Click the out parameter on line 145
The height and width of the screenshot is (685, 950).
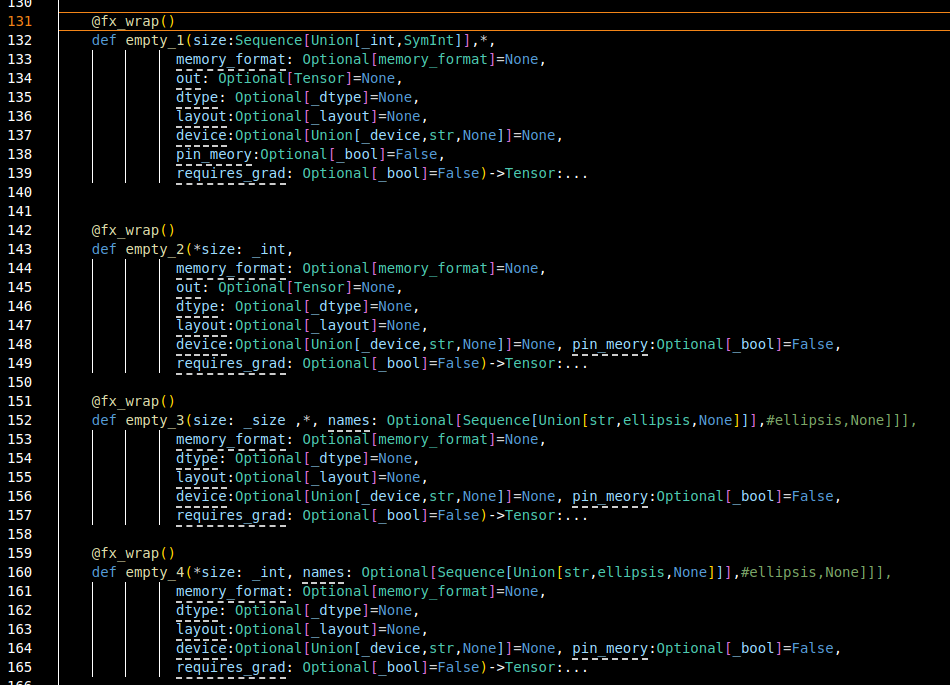pos(188,287)
